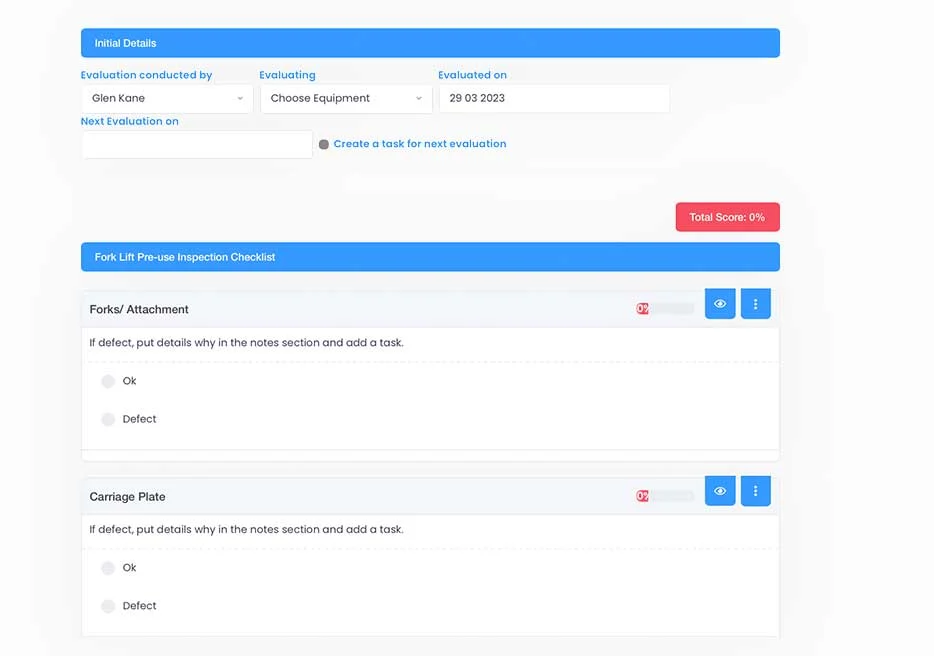Toggle the next evaluation task creation switch

tap(323, 144)
